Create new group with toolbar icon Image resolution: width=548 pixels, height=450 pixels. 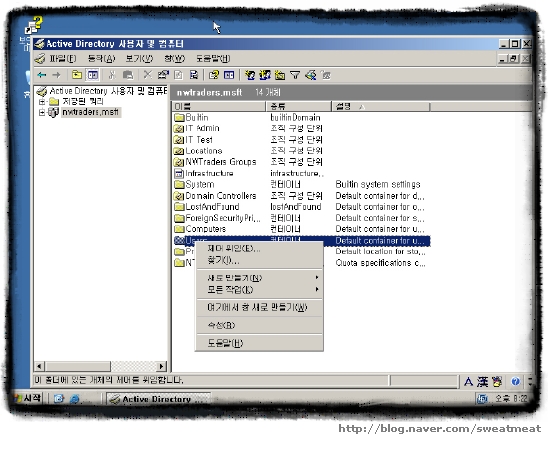[265, 75]
